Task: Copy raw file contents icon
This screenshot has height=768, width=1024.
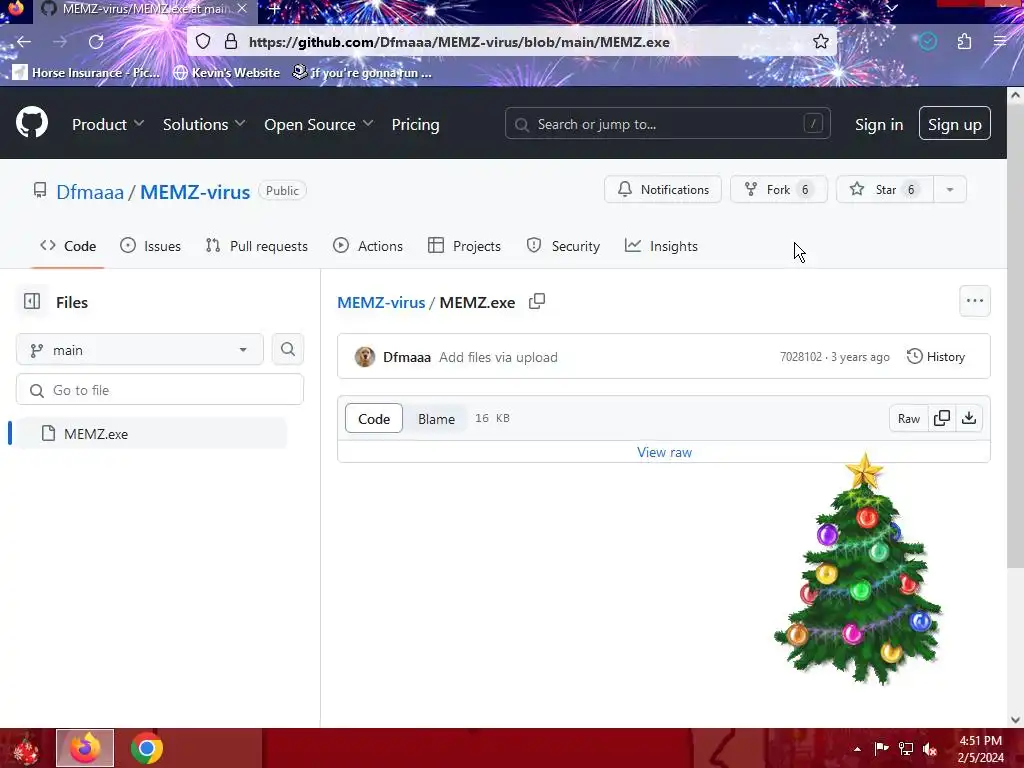Action: (x=942, y=418)
